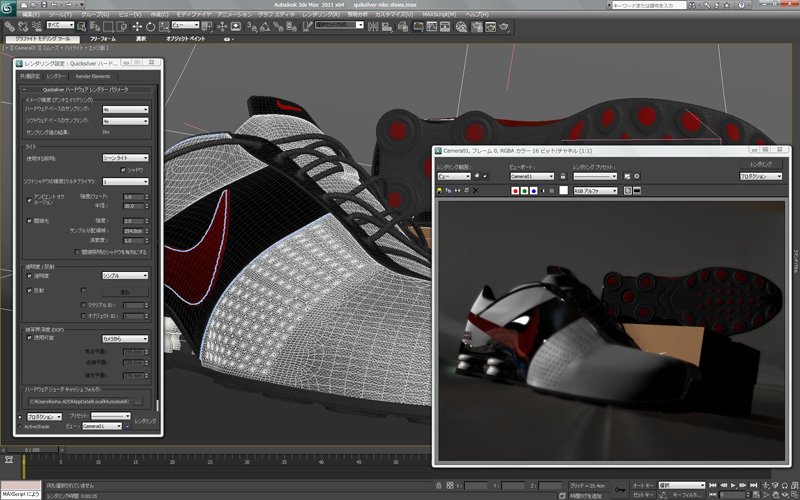
Task: Switch to the Render Elements tab
Action: click(x=93, y=76)
